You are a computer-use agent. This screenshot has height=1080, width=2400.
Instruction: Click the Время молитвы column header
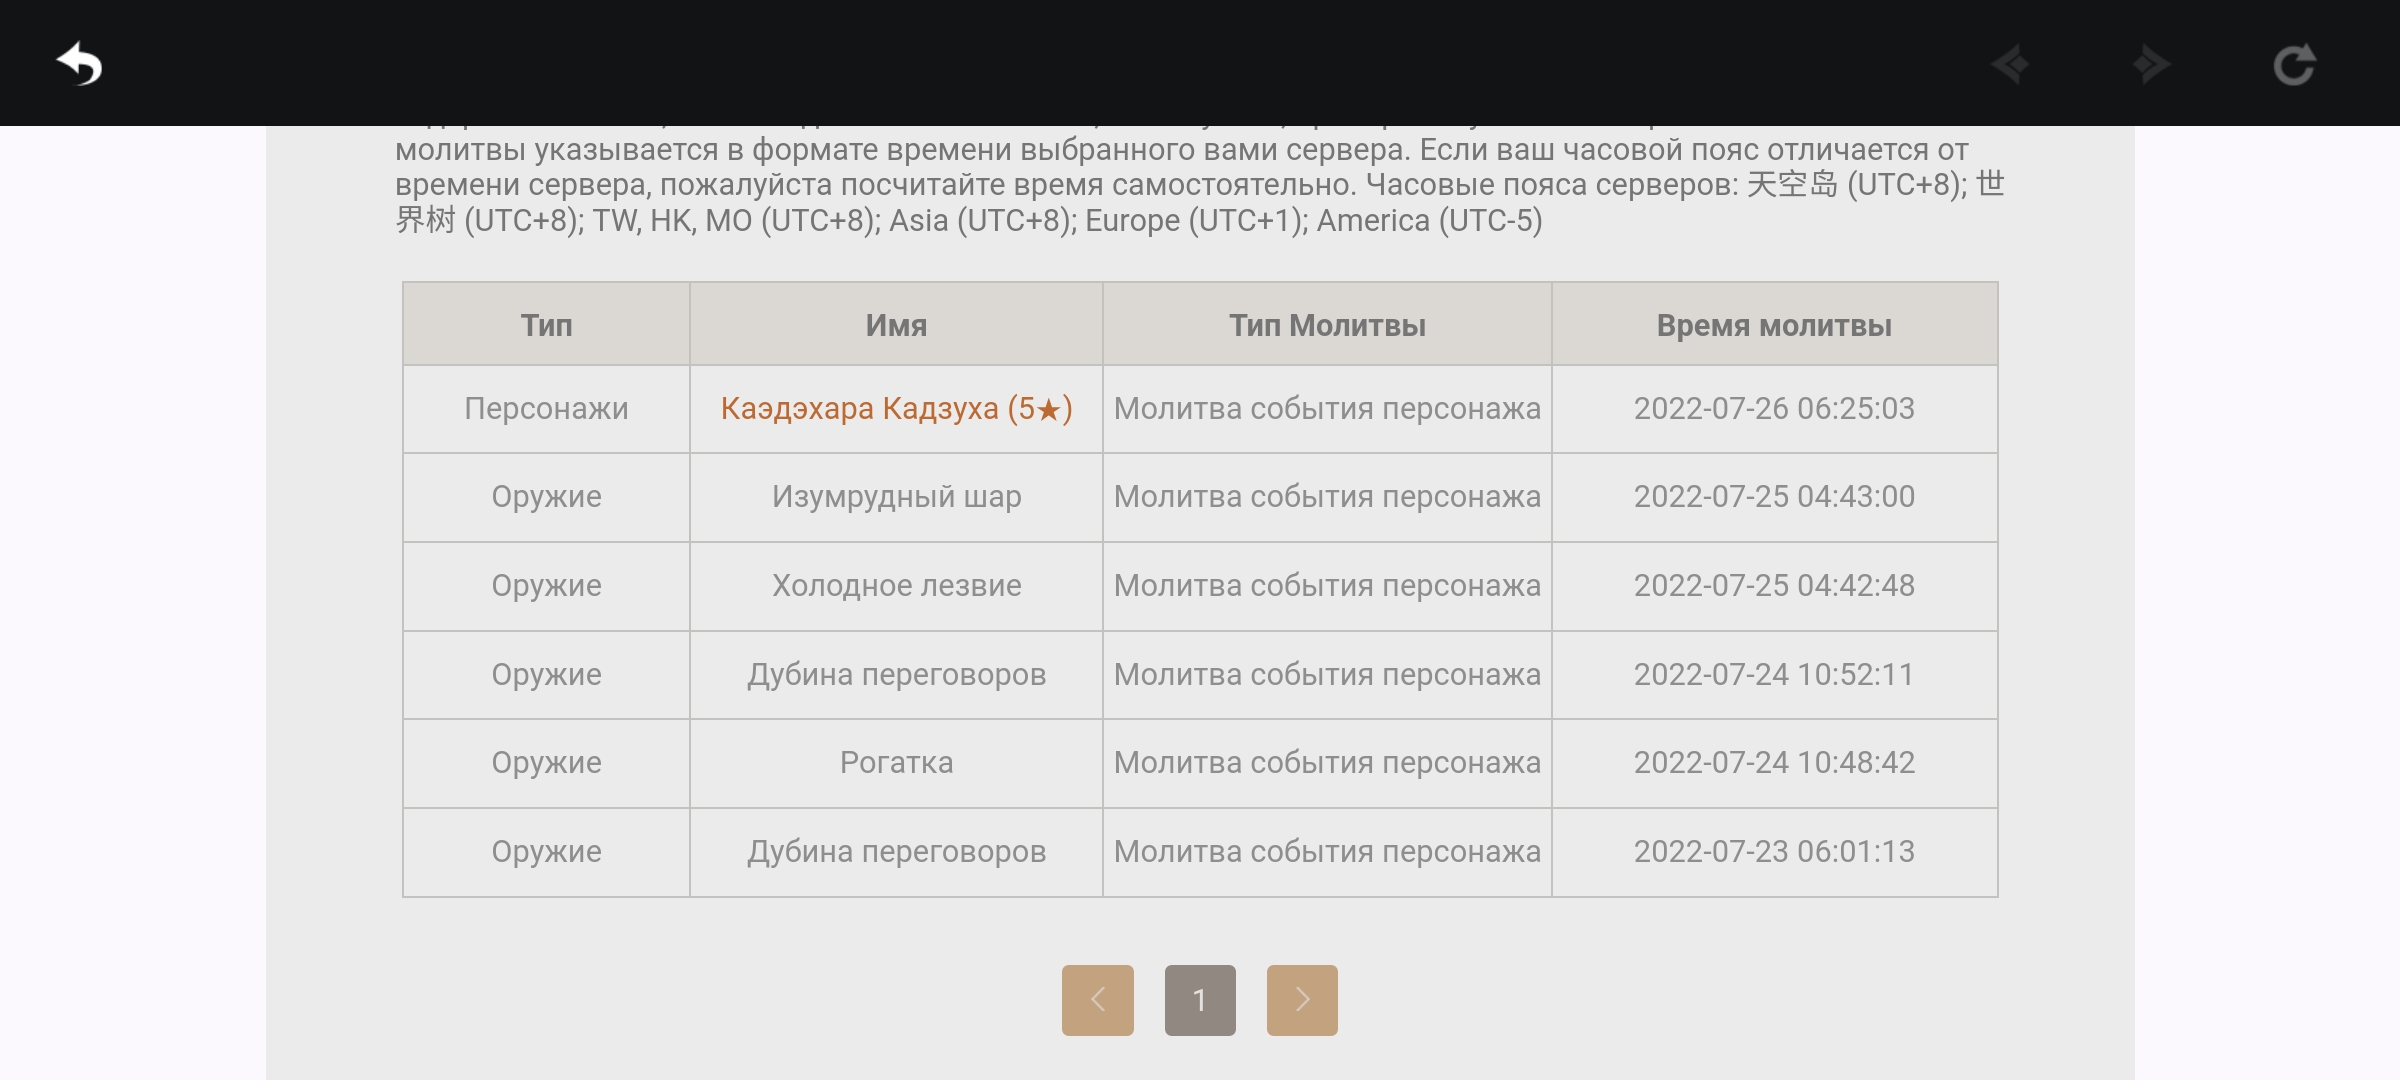pos(1773,325)
